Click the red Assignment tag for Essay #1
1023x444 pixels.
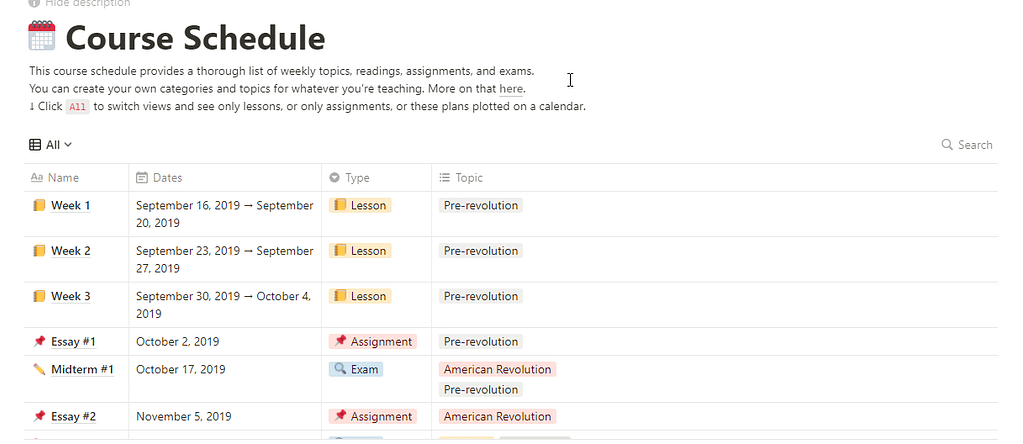pyautogui.click(x=373, y=342)
